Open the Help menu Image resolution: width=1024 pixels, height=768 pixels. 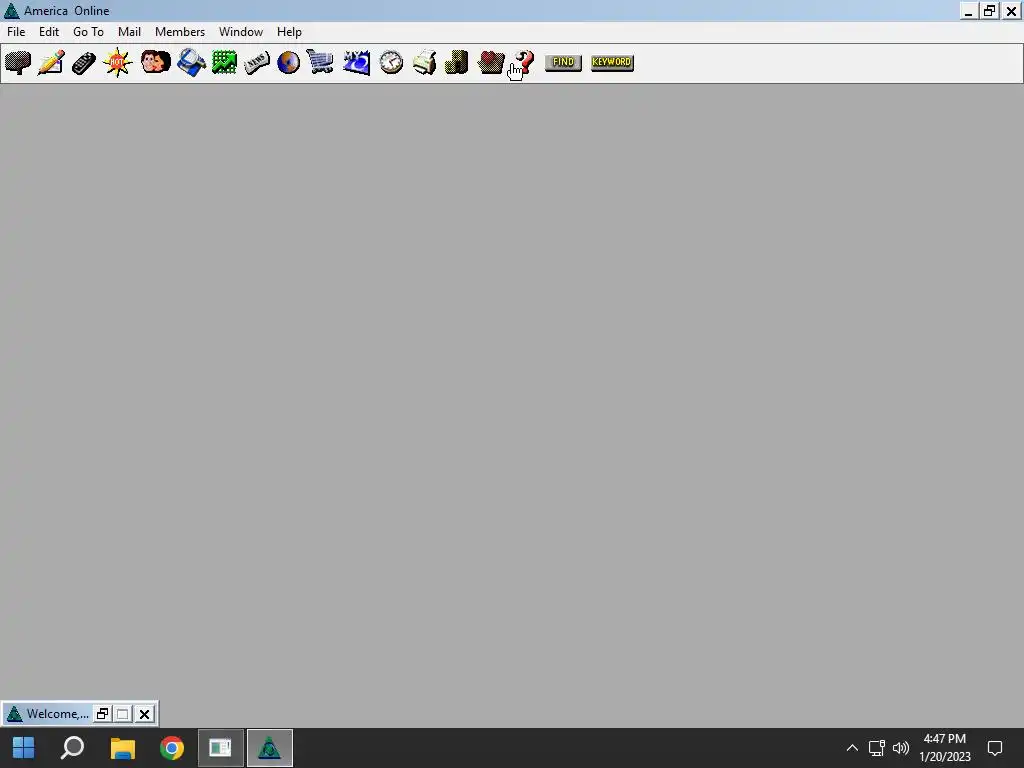coord(289,32)
